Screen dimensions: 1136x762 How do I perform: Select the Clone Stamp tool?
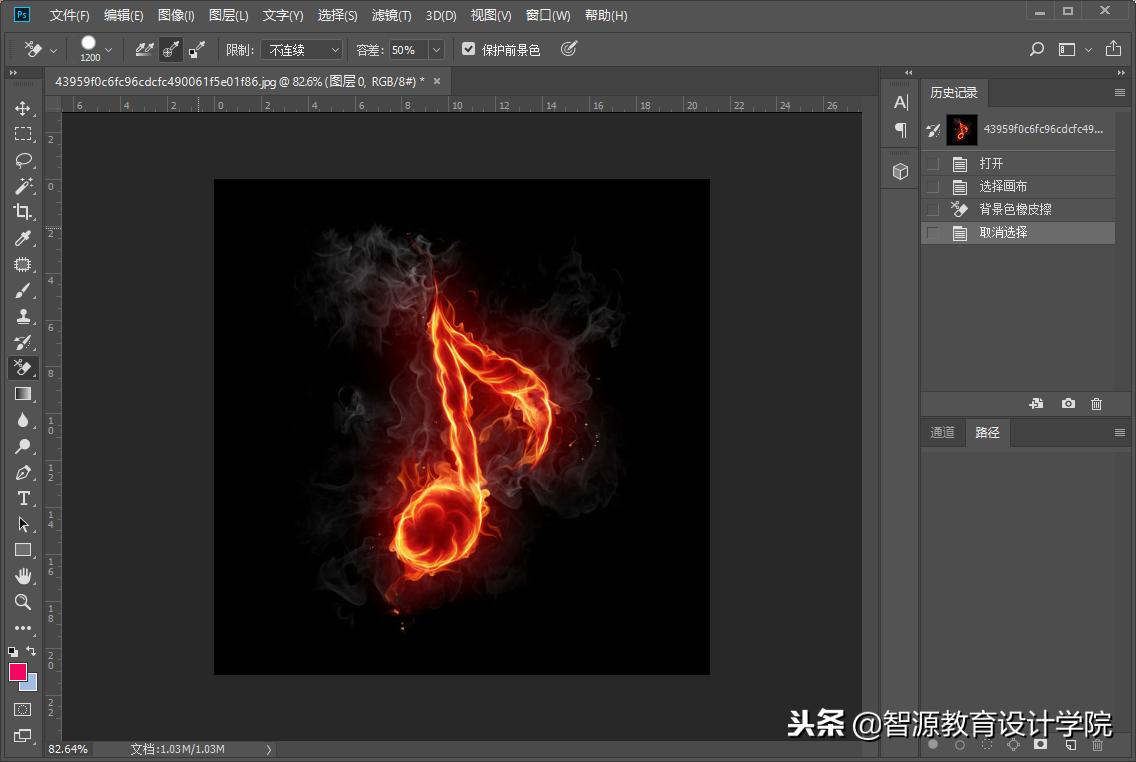[x=22, y=315]
